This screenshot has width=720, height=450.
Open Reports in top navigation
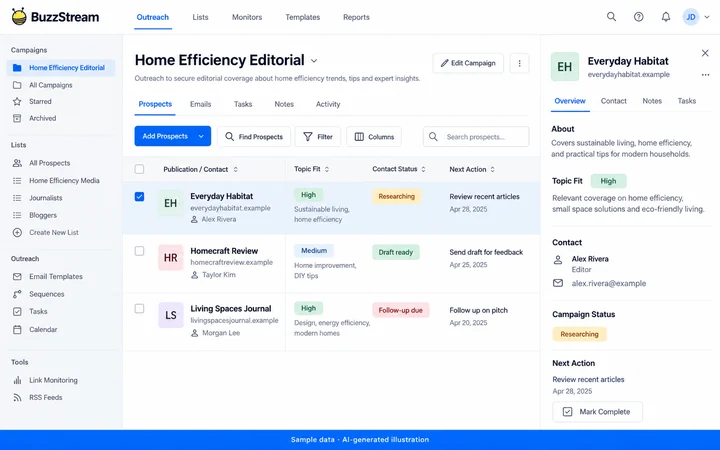pos(356,17)
